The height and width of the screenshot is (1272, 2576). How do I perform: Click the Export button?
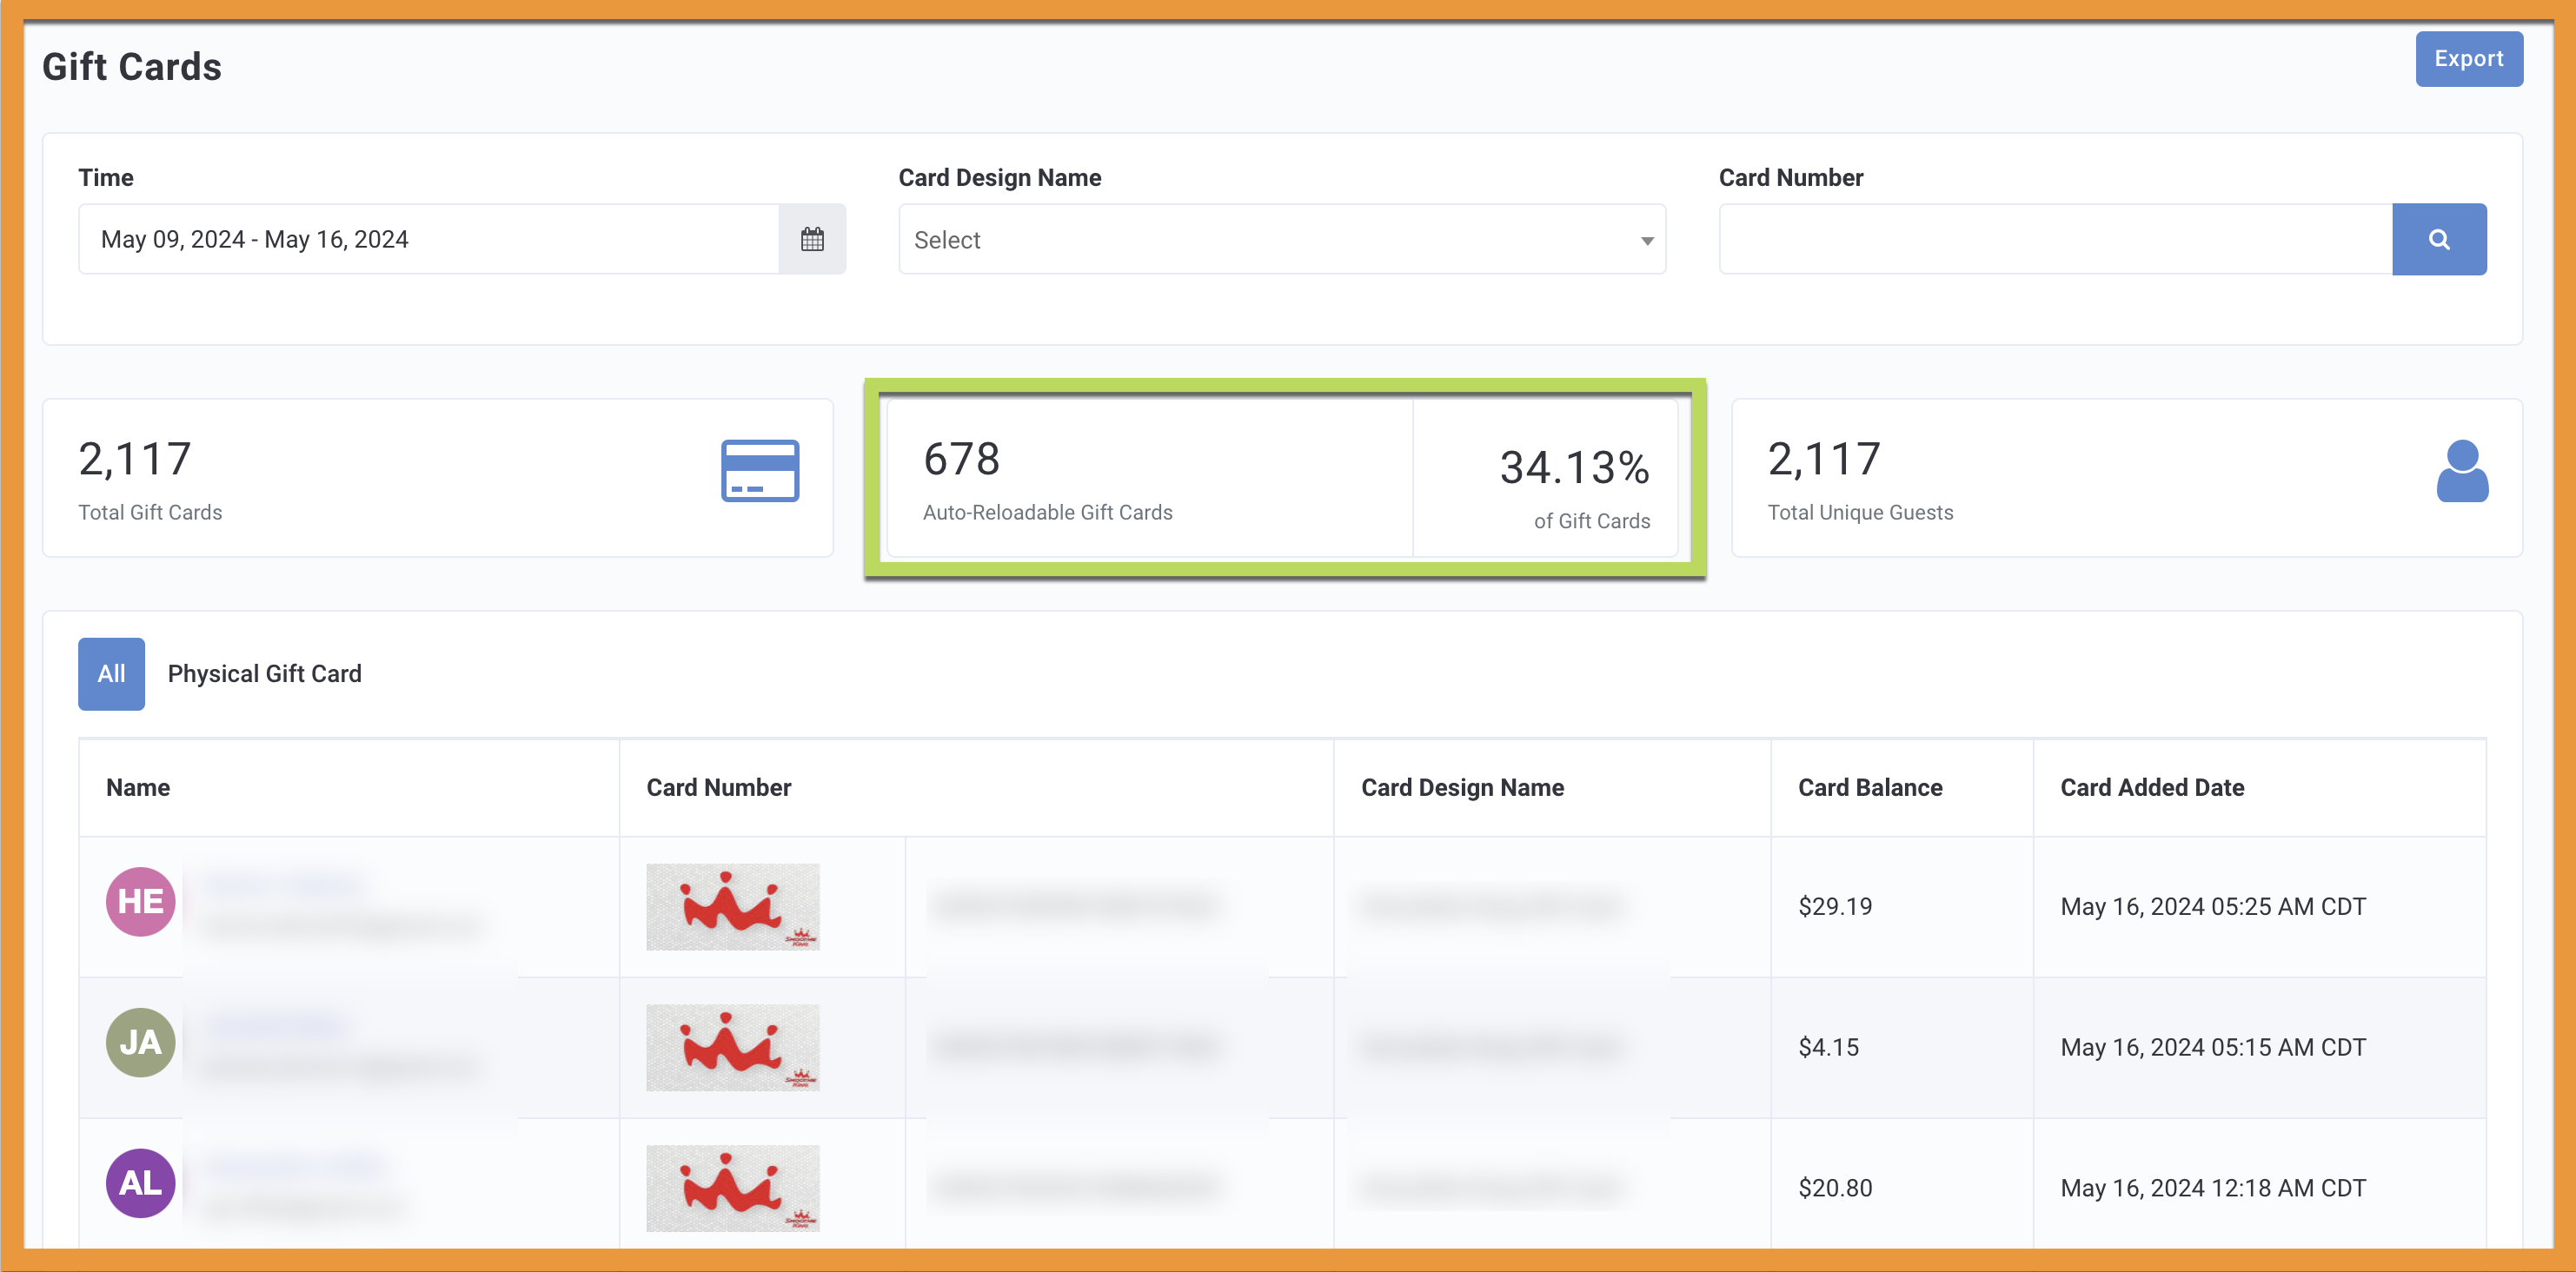coord(2469,59)
